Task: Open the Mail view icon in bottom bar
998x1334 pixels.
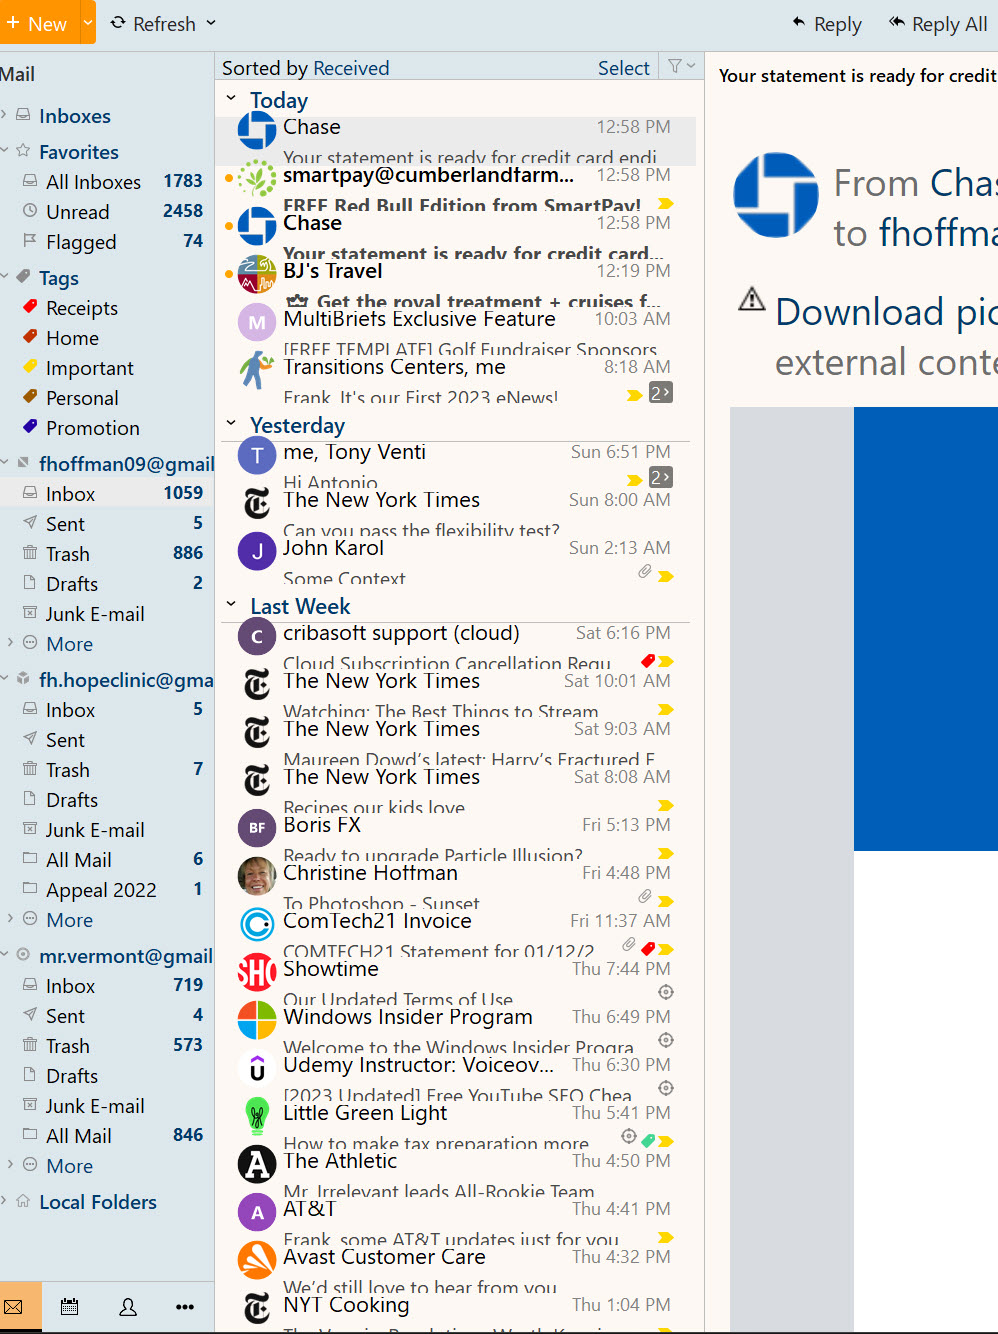Action: point(14,1307)
